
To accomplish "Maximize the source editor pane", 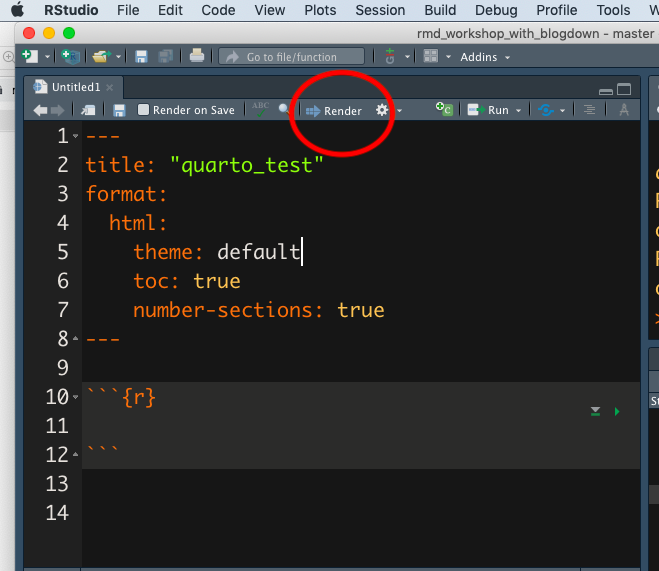I will [x=624, y=89].
